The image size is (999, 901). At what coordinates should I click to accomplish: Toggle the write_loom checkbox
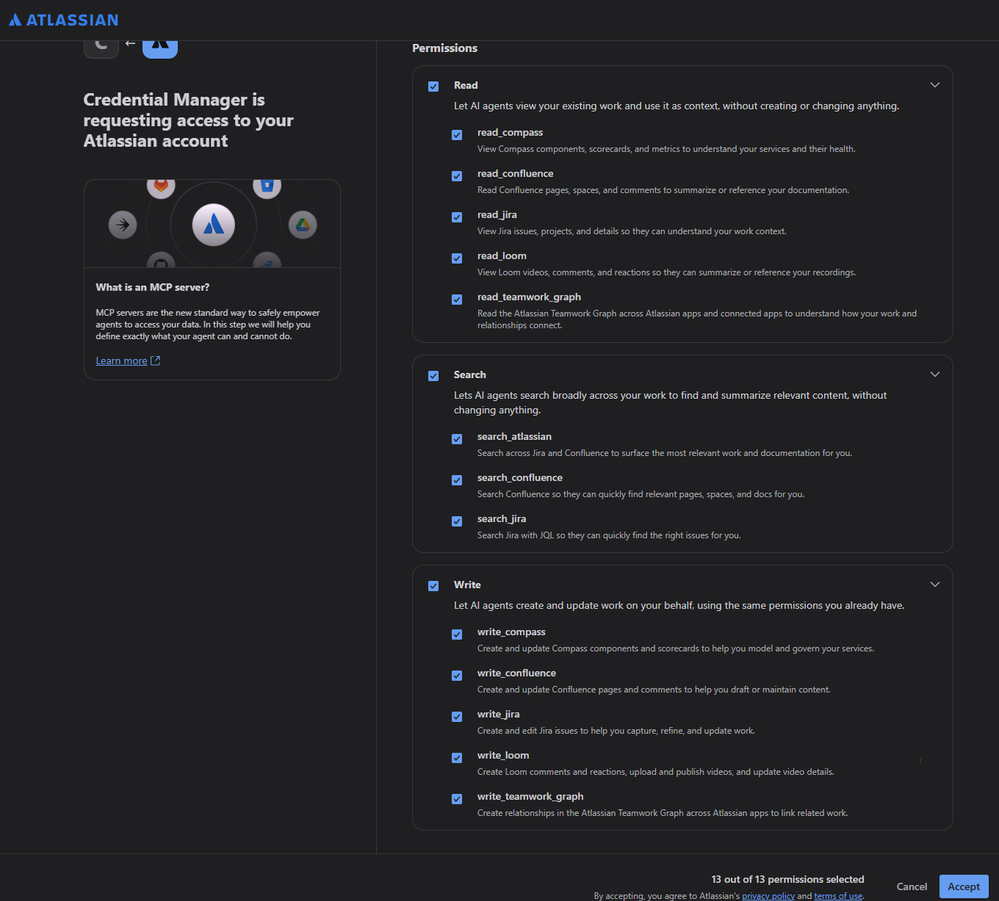click(457, 758)
